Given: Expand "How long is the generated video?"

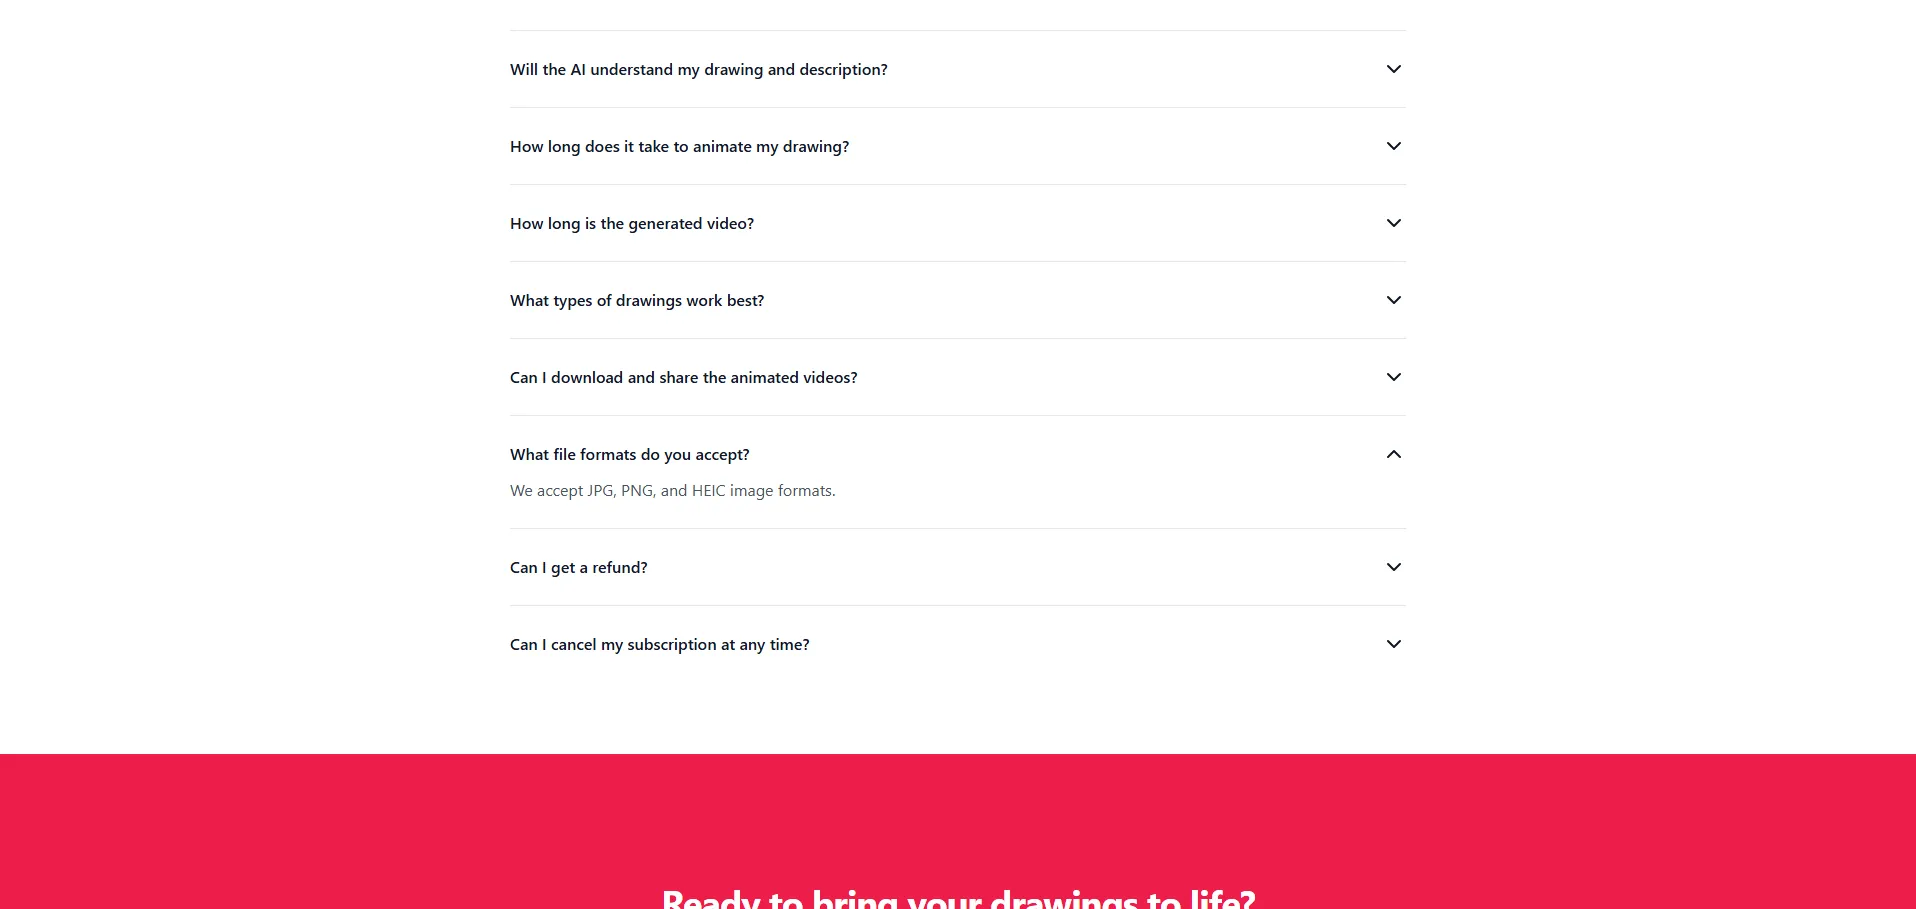Looking at the screenshot, I should coord(631,224).
